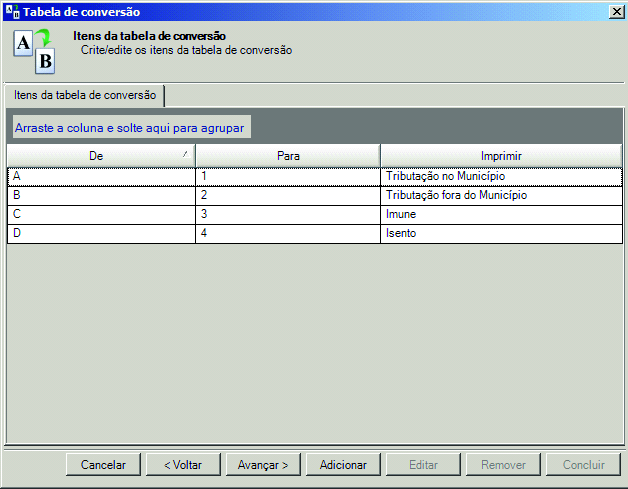Click the title bar application icon
Viewport: 628px width, 489px height.
(x=12, y=12)
